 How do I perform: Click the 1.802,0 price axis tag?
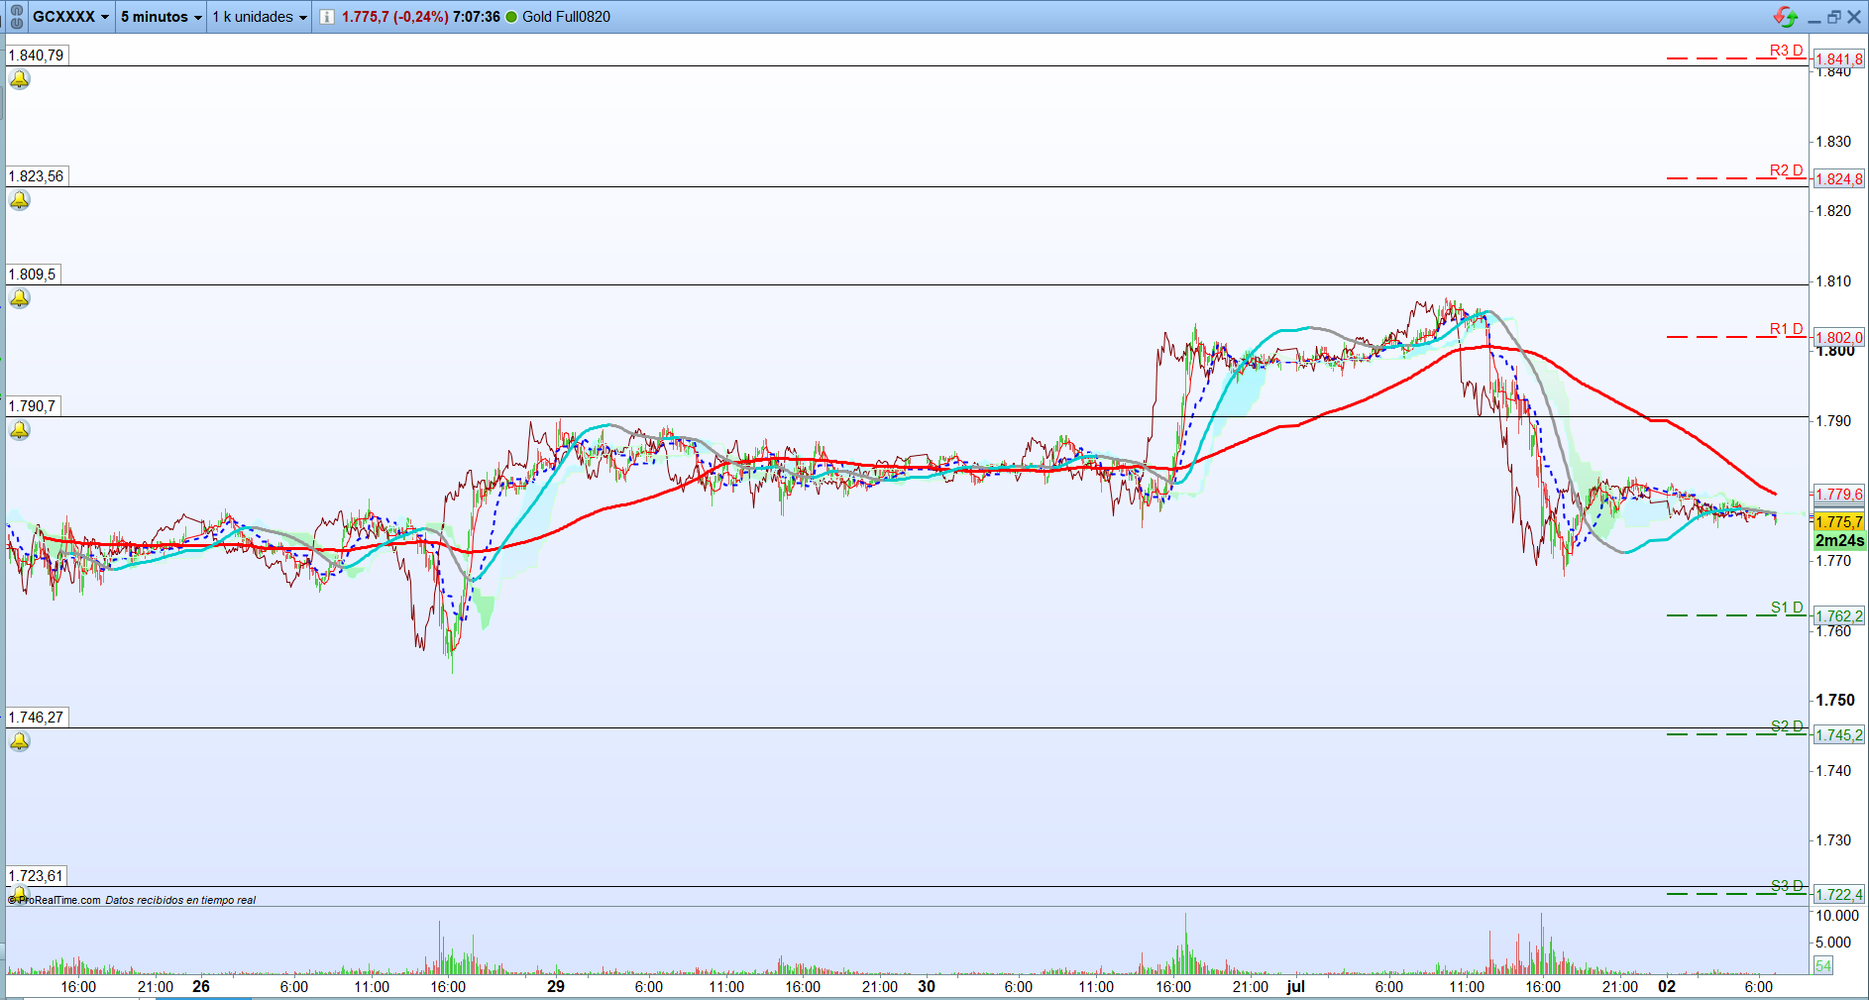(1839, 338)
